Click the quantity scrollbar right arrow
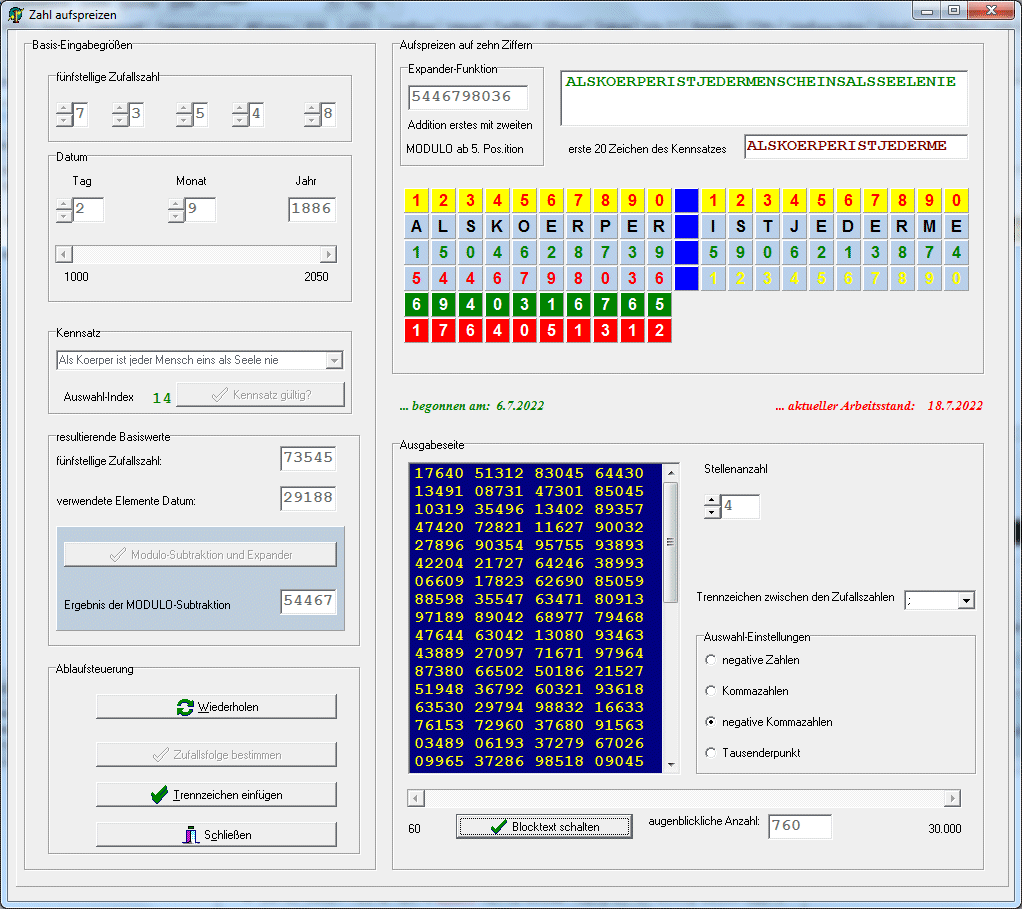 click(x=952, y=798)
